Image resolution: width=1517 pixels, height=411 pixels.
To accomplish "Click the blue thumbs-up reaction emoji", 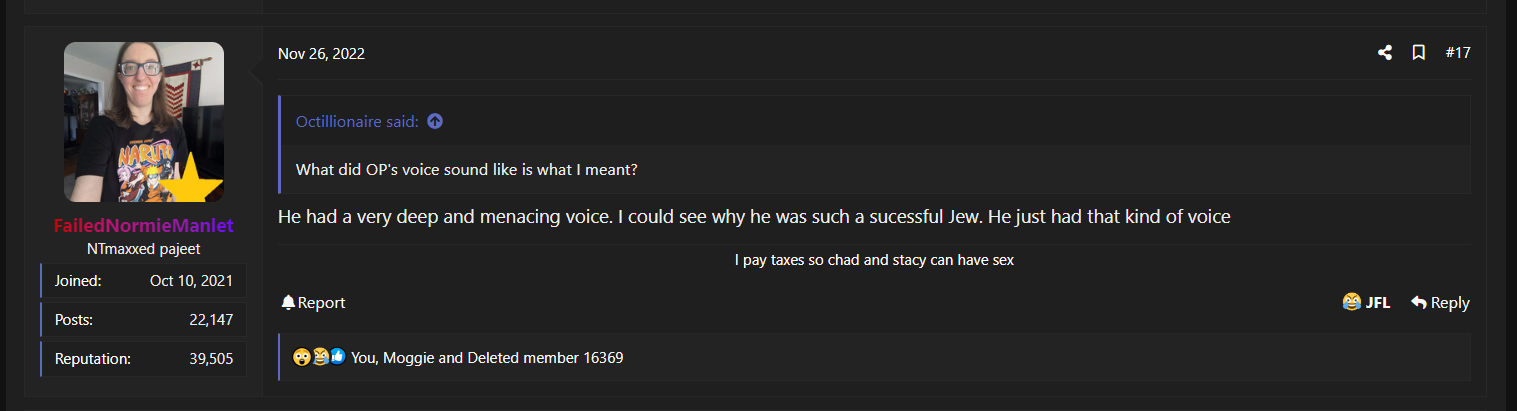I will click(337, 357).
